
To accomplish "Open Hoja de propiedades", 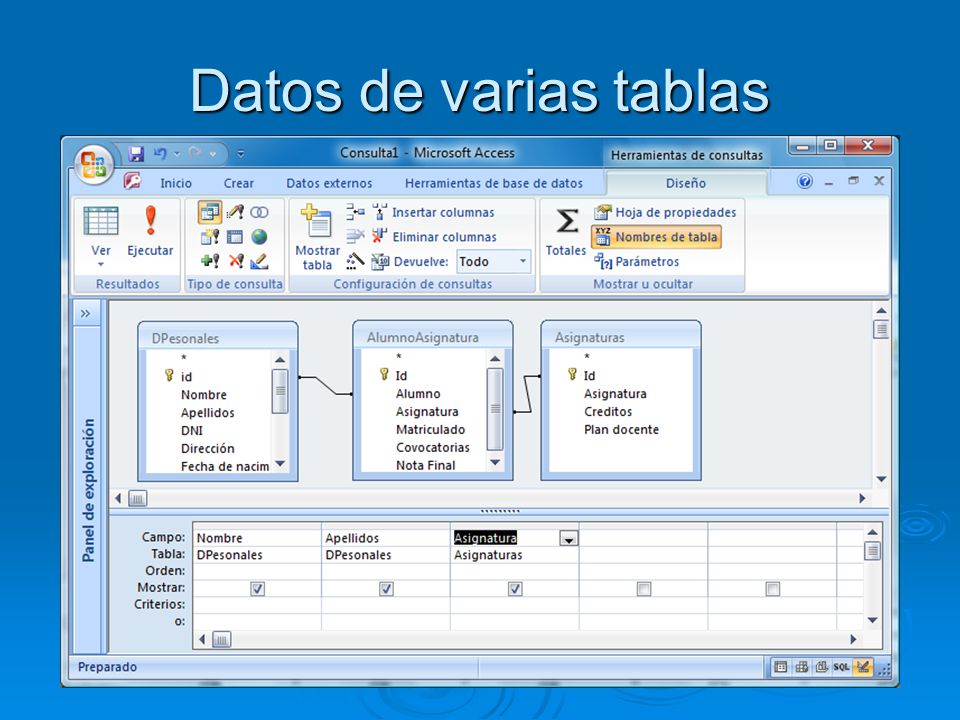I will [665, 212].
